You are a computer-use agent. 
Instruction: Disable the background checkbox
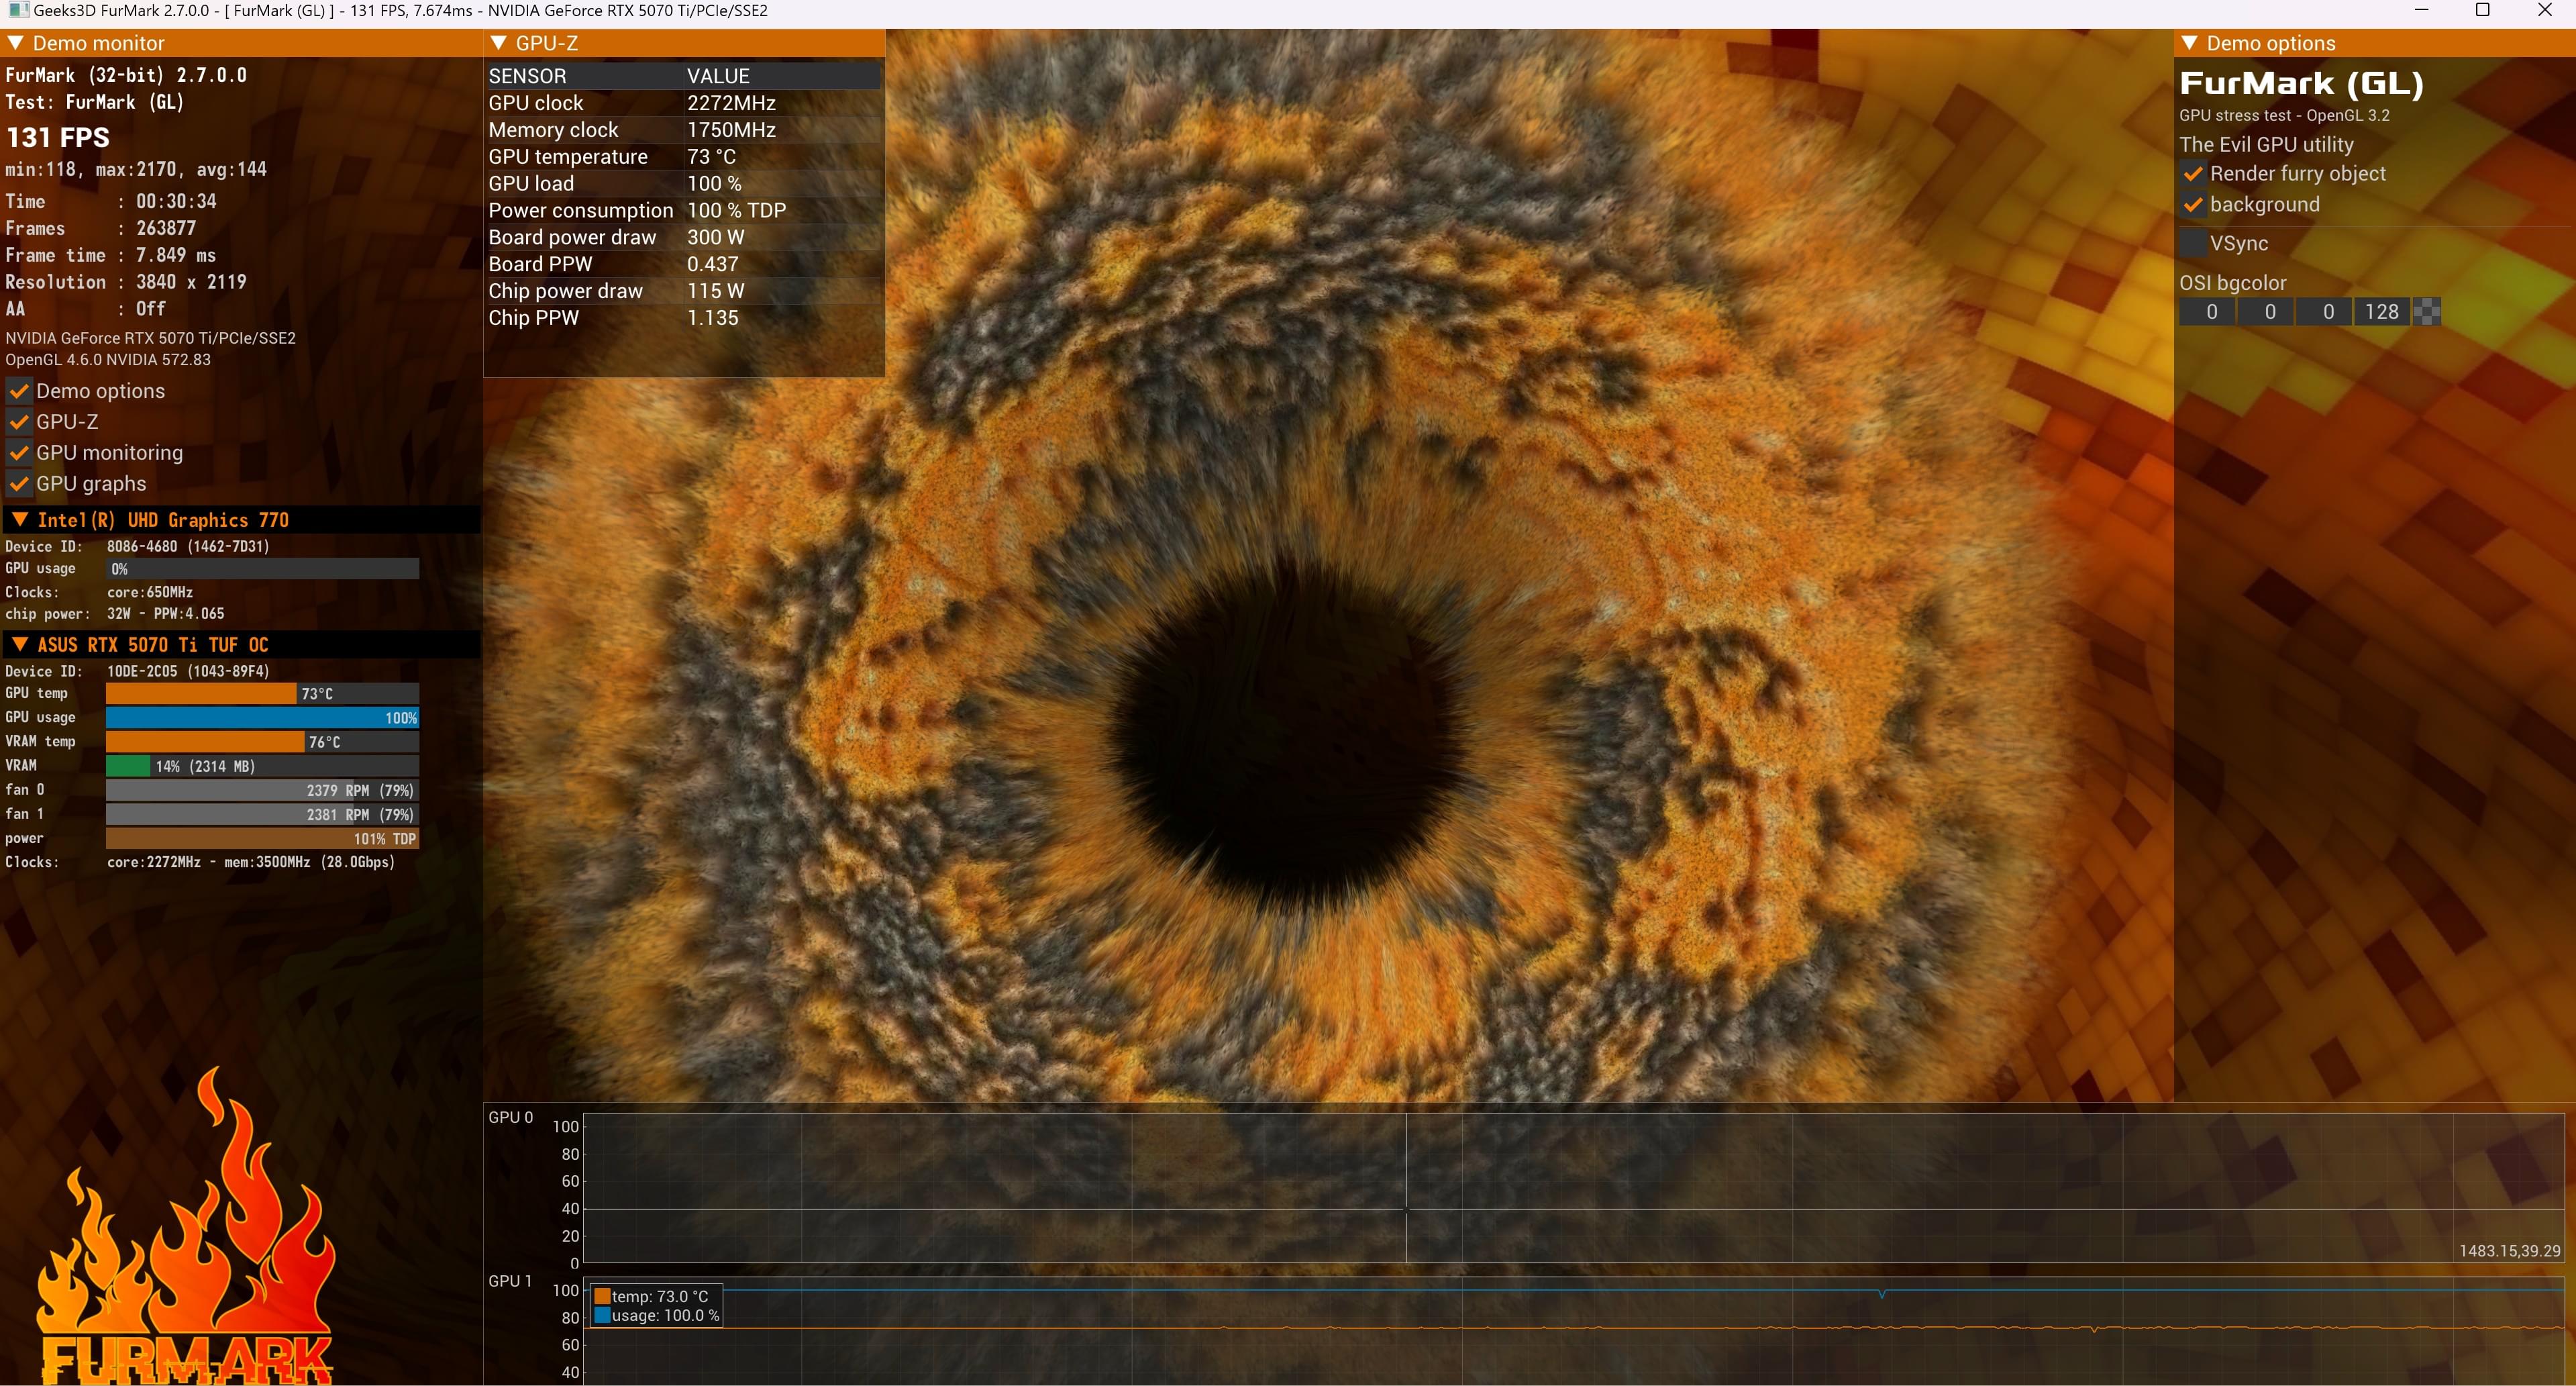click(x=2193, y=205)
